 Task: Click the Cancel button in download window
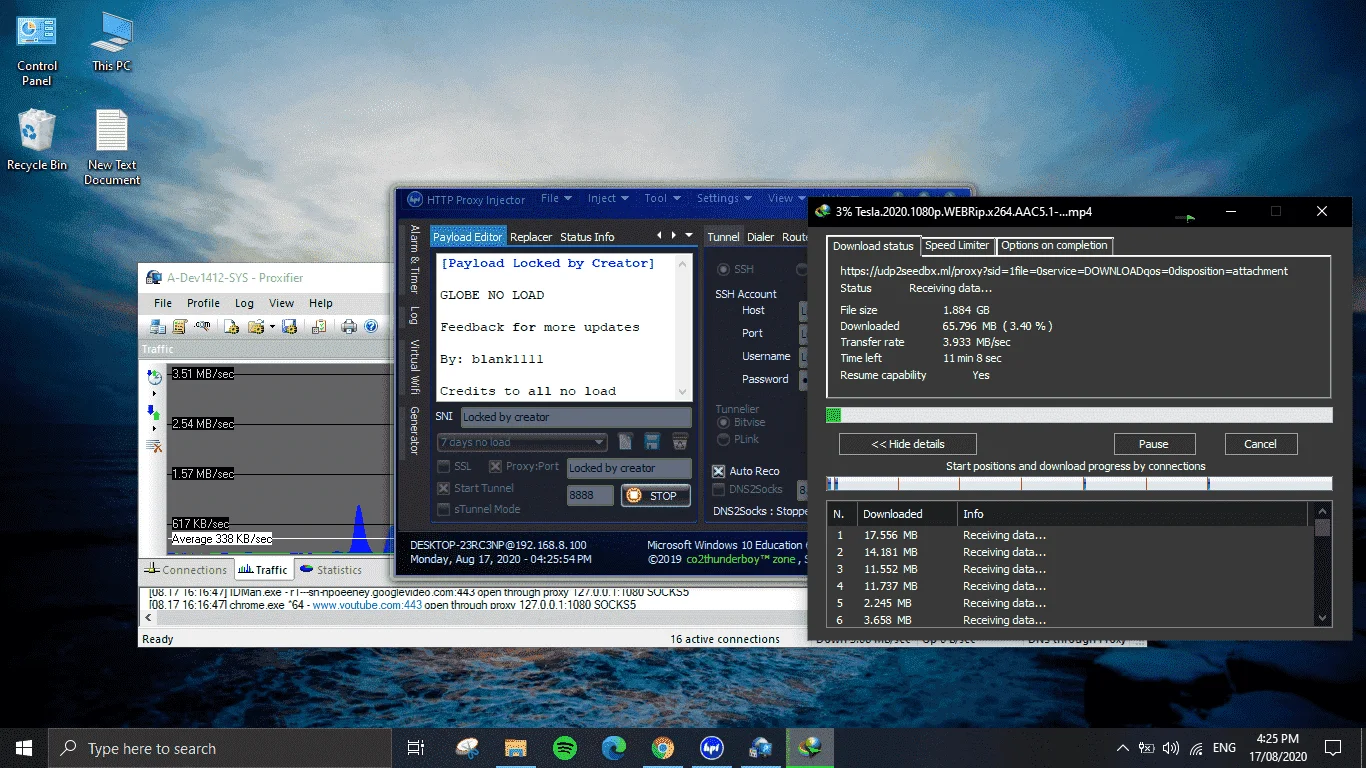pyautogui.click(x=1260, y=444)
